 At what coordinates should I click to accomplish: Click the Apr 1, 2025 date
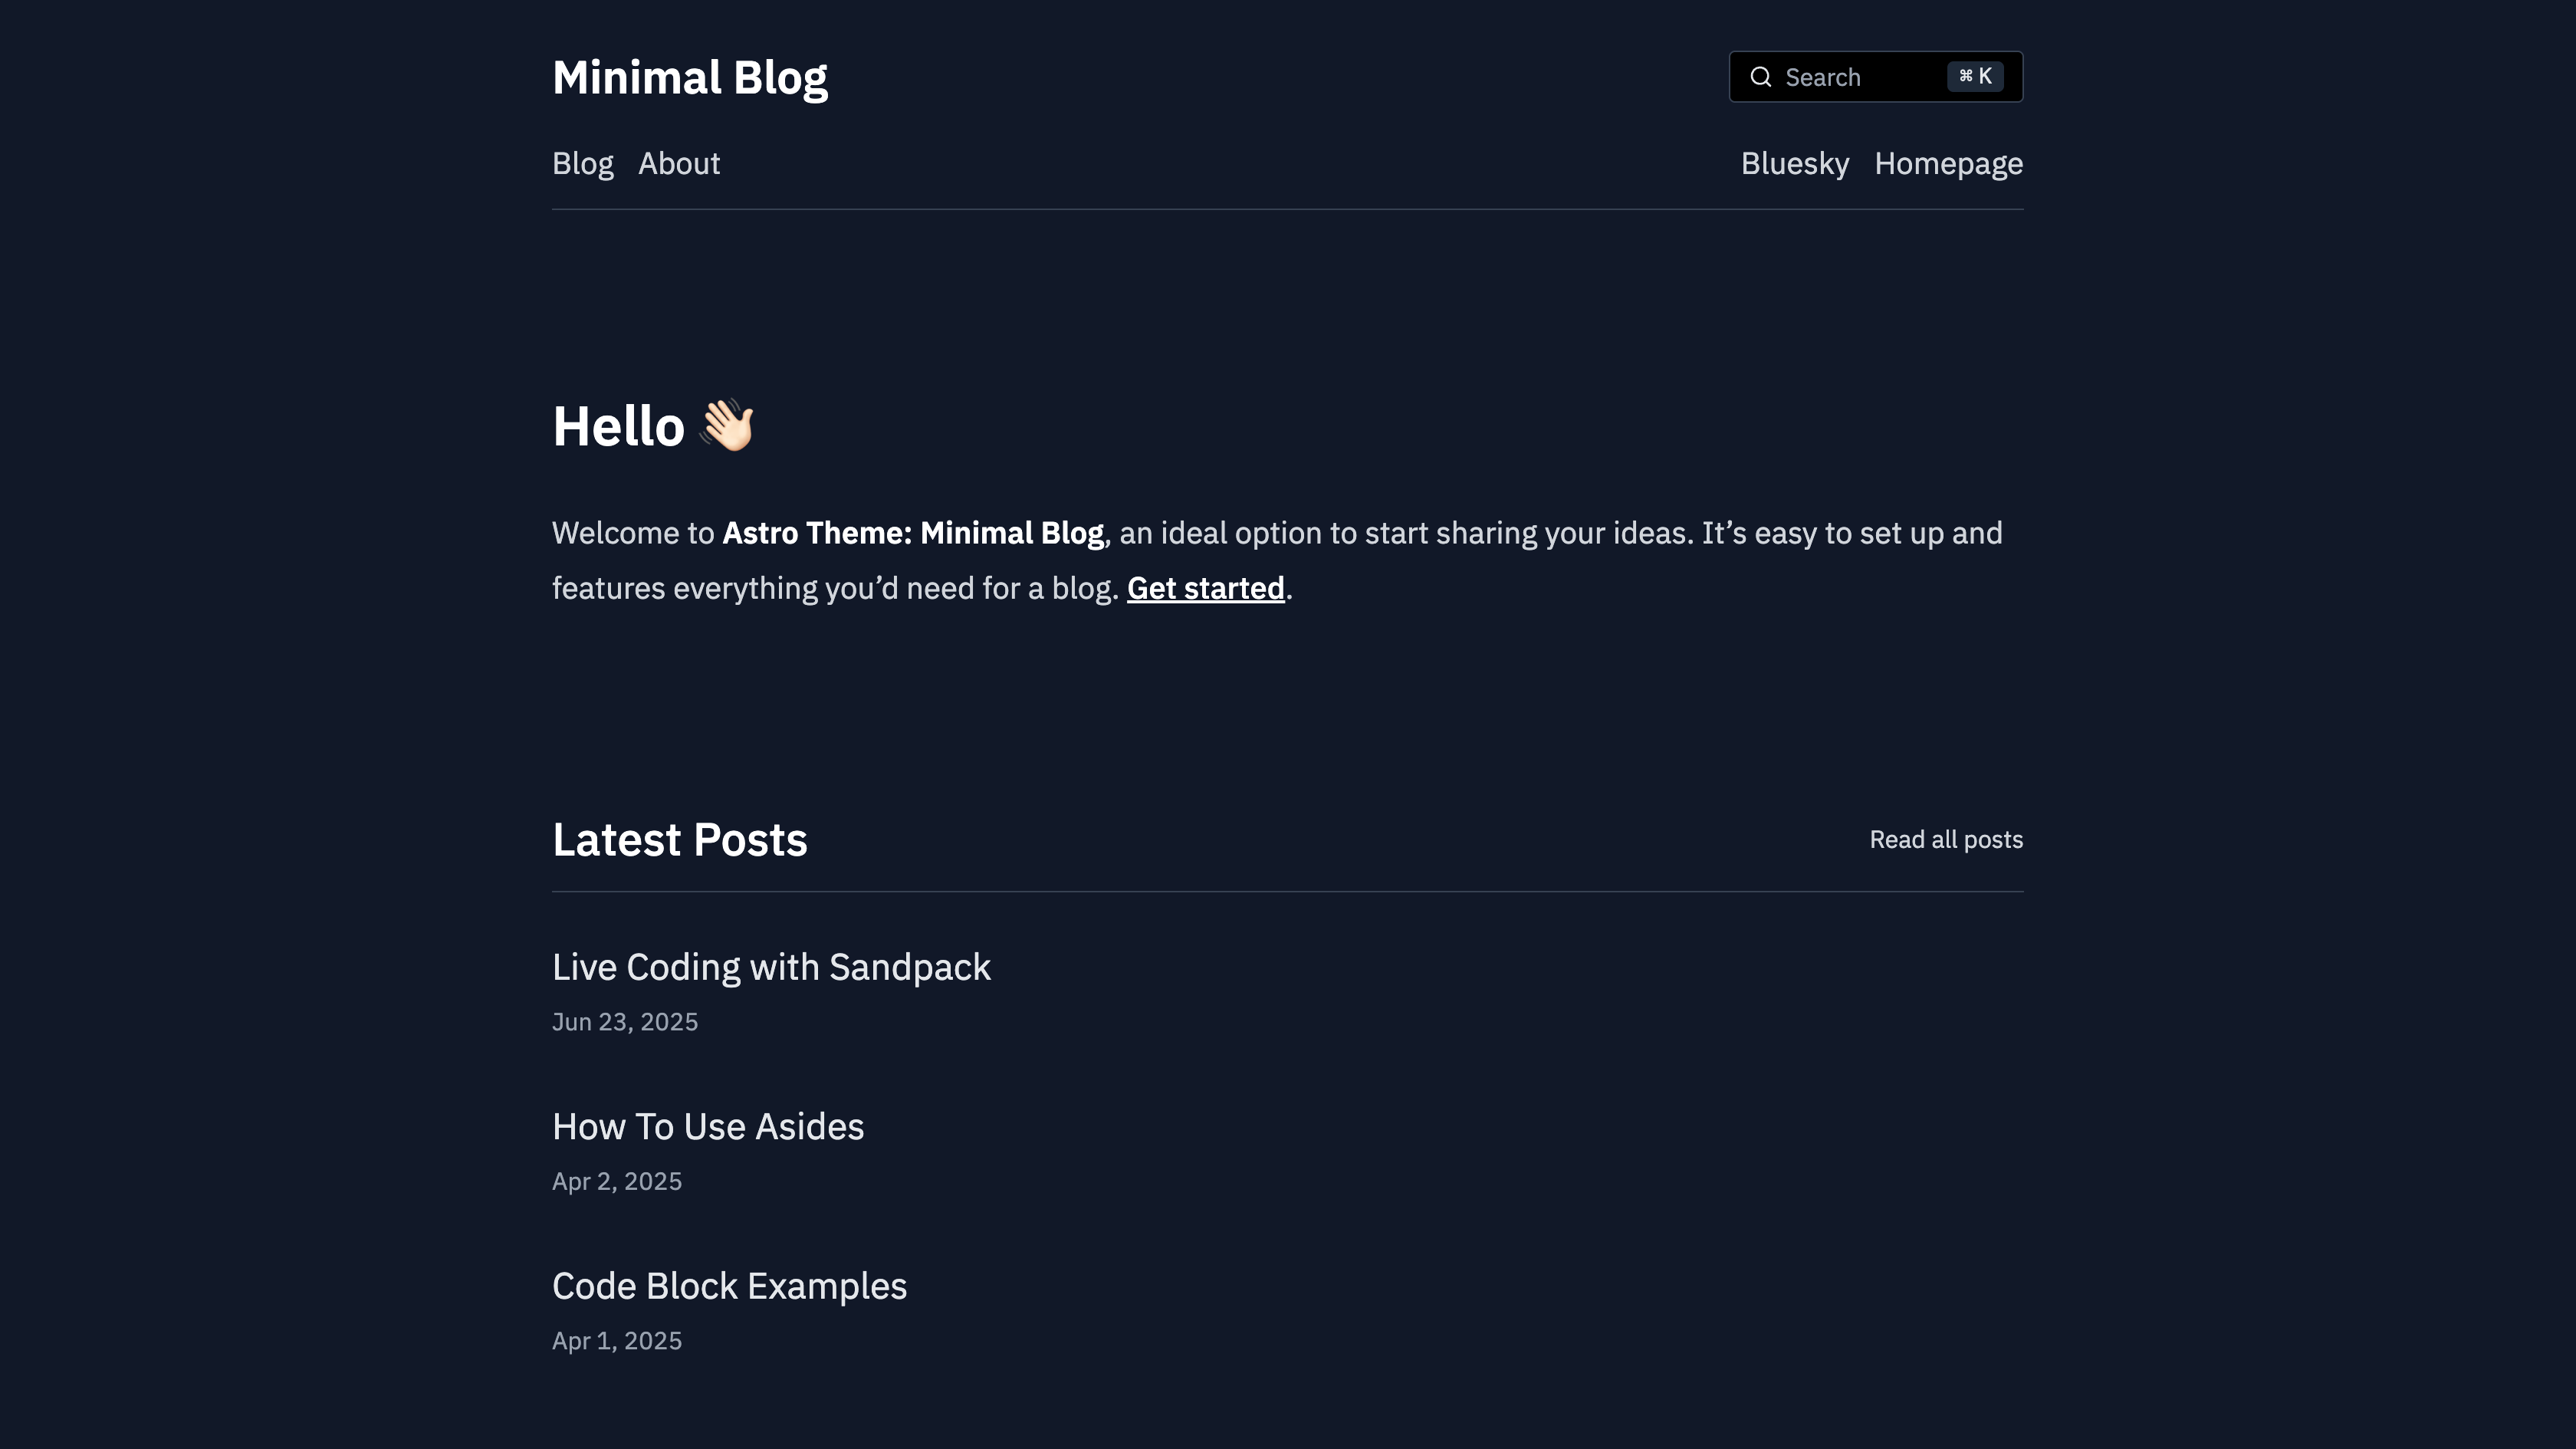[x=617, y=1341]
